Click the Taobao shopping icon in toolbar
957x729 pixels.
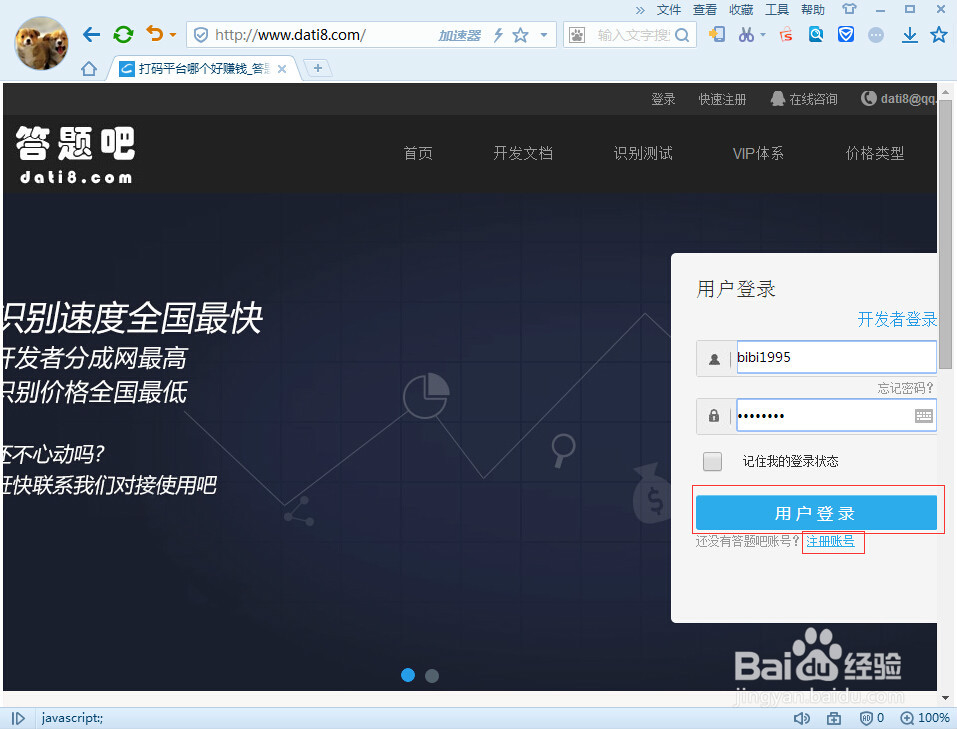785,34
